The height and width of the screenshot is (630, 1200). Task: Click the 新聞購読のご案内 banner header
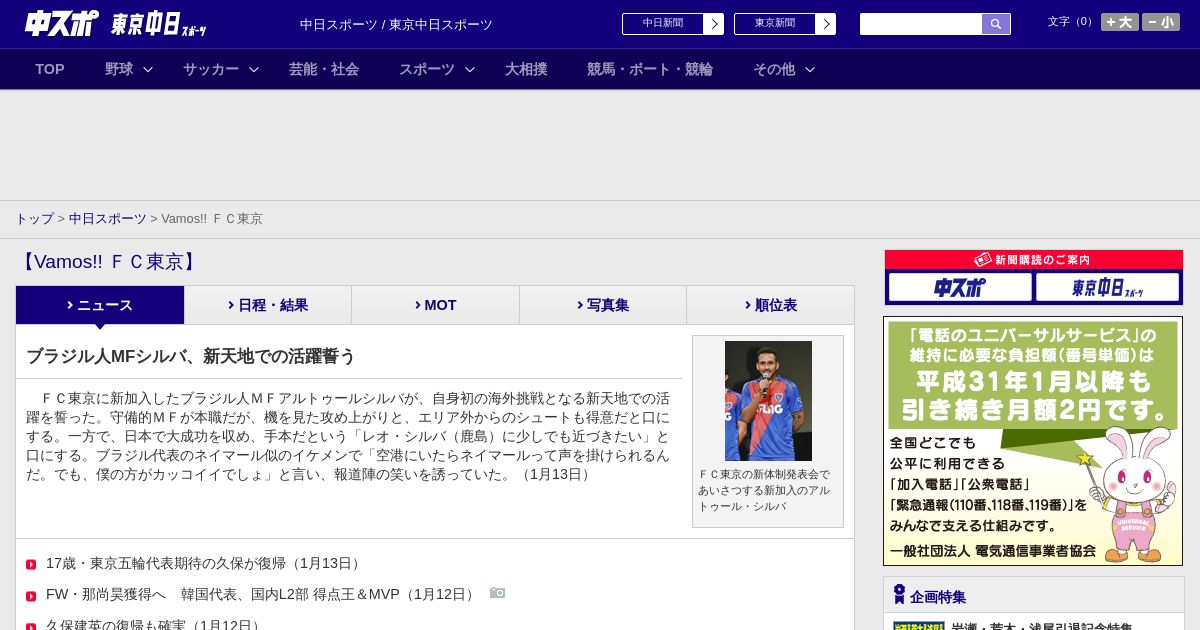(x=1033, y=260)
